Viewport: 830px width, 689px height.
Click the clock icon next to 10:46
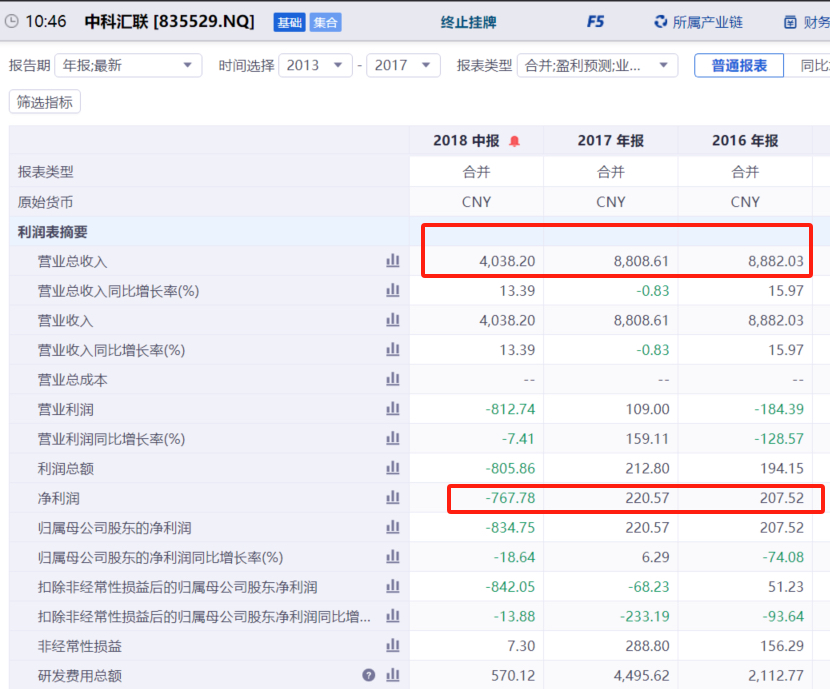point(11,21)
